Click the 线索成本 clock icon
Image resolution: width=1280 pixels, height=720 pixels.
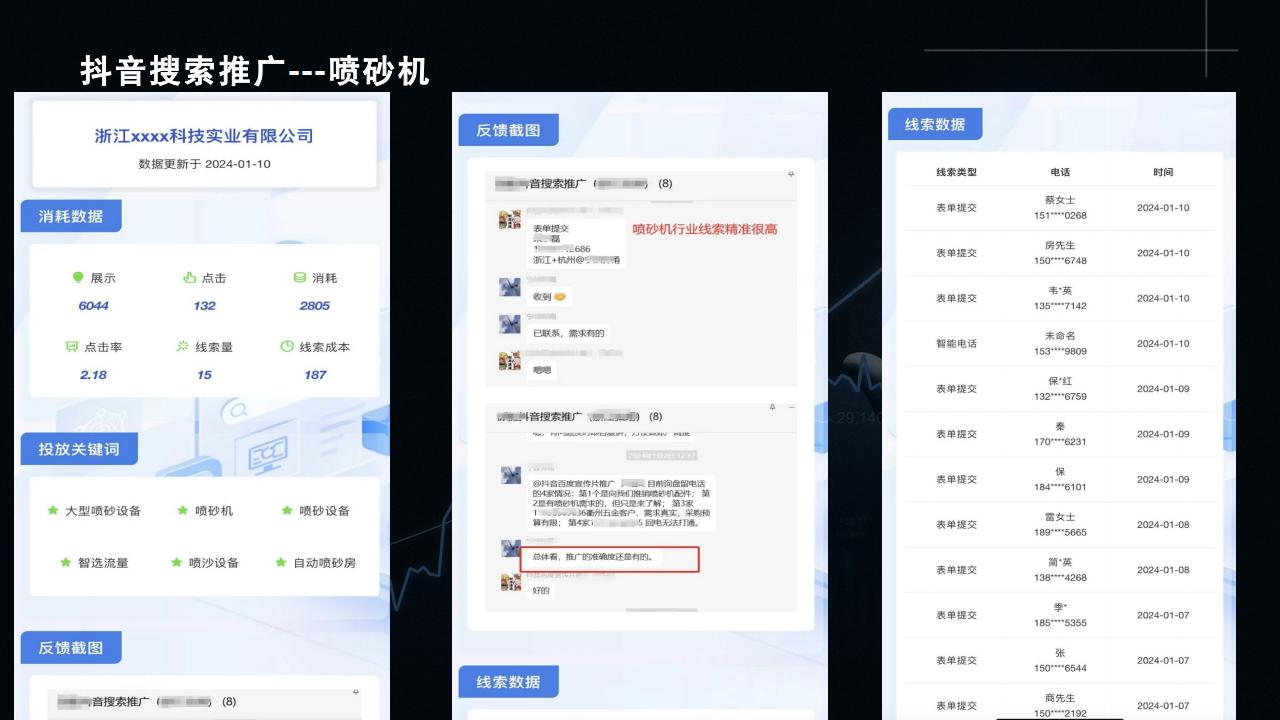(x=287, y=347)
